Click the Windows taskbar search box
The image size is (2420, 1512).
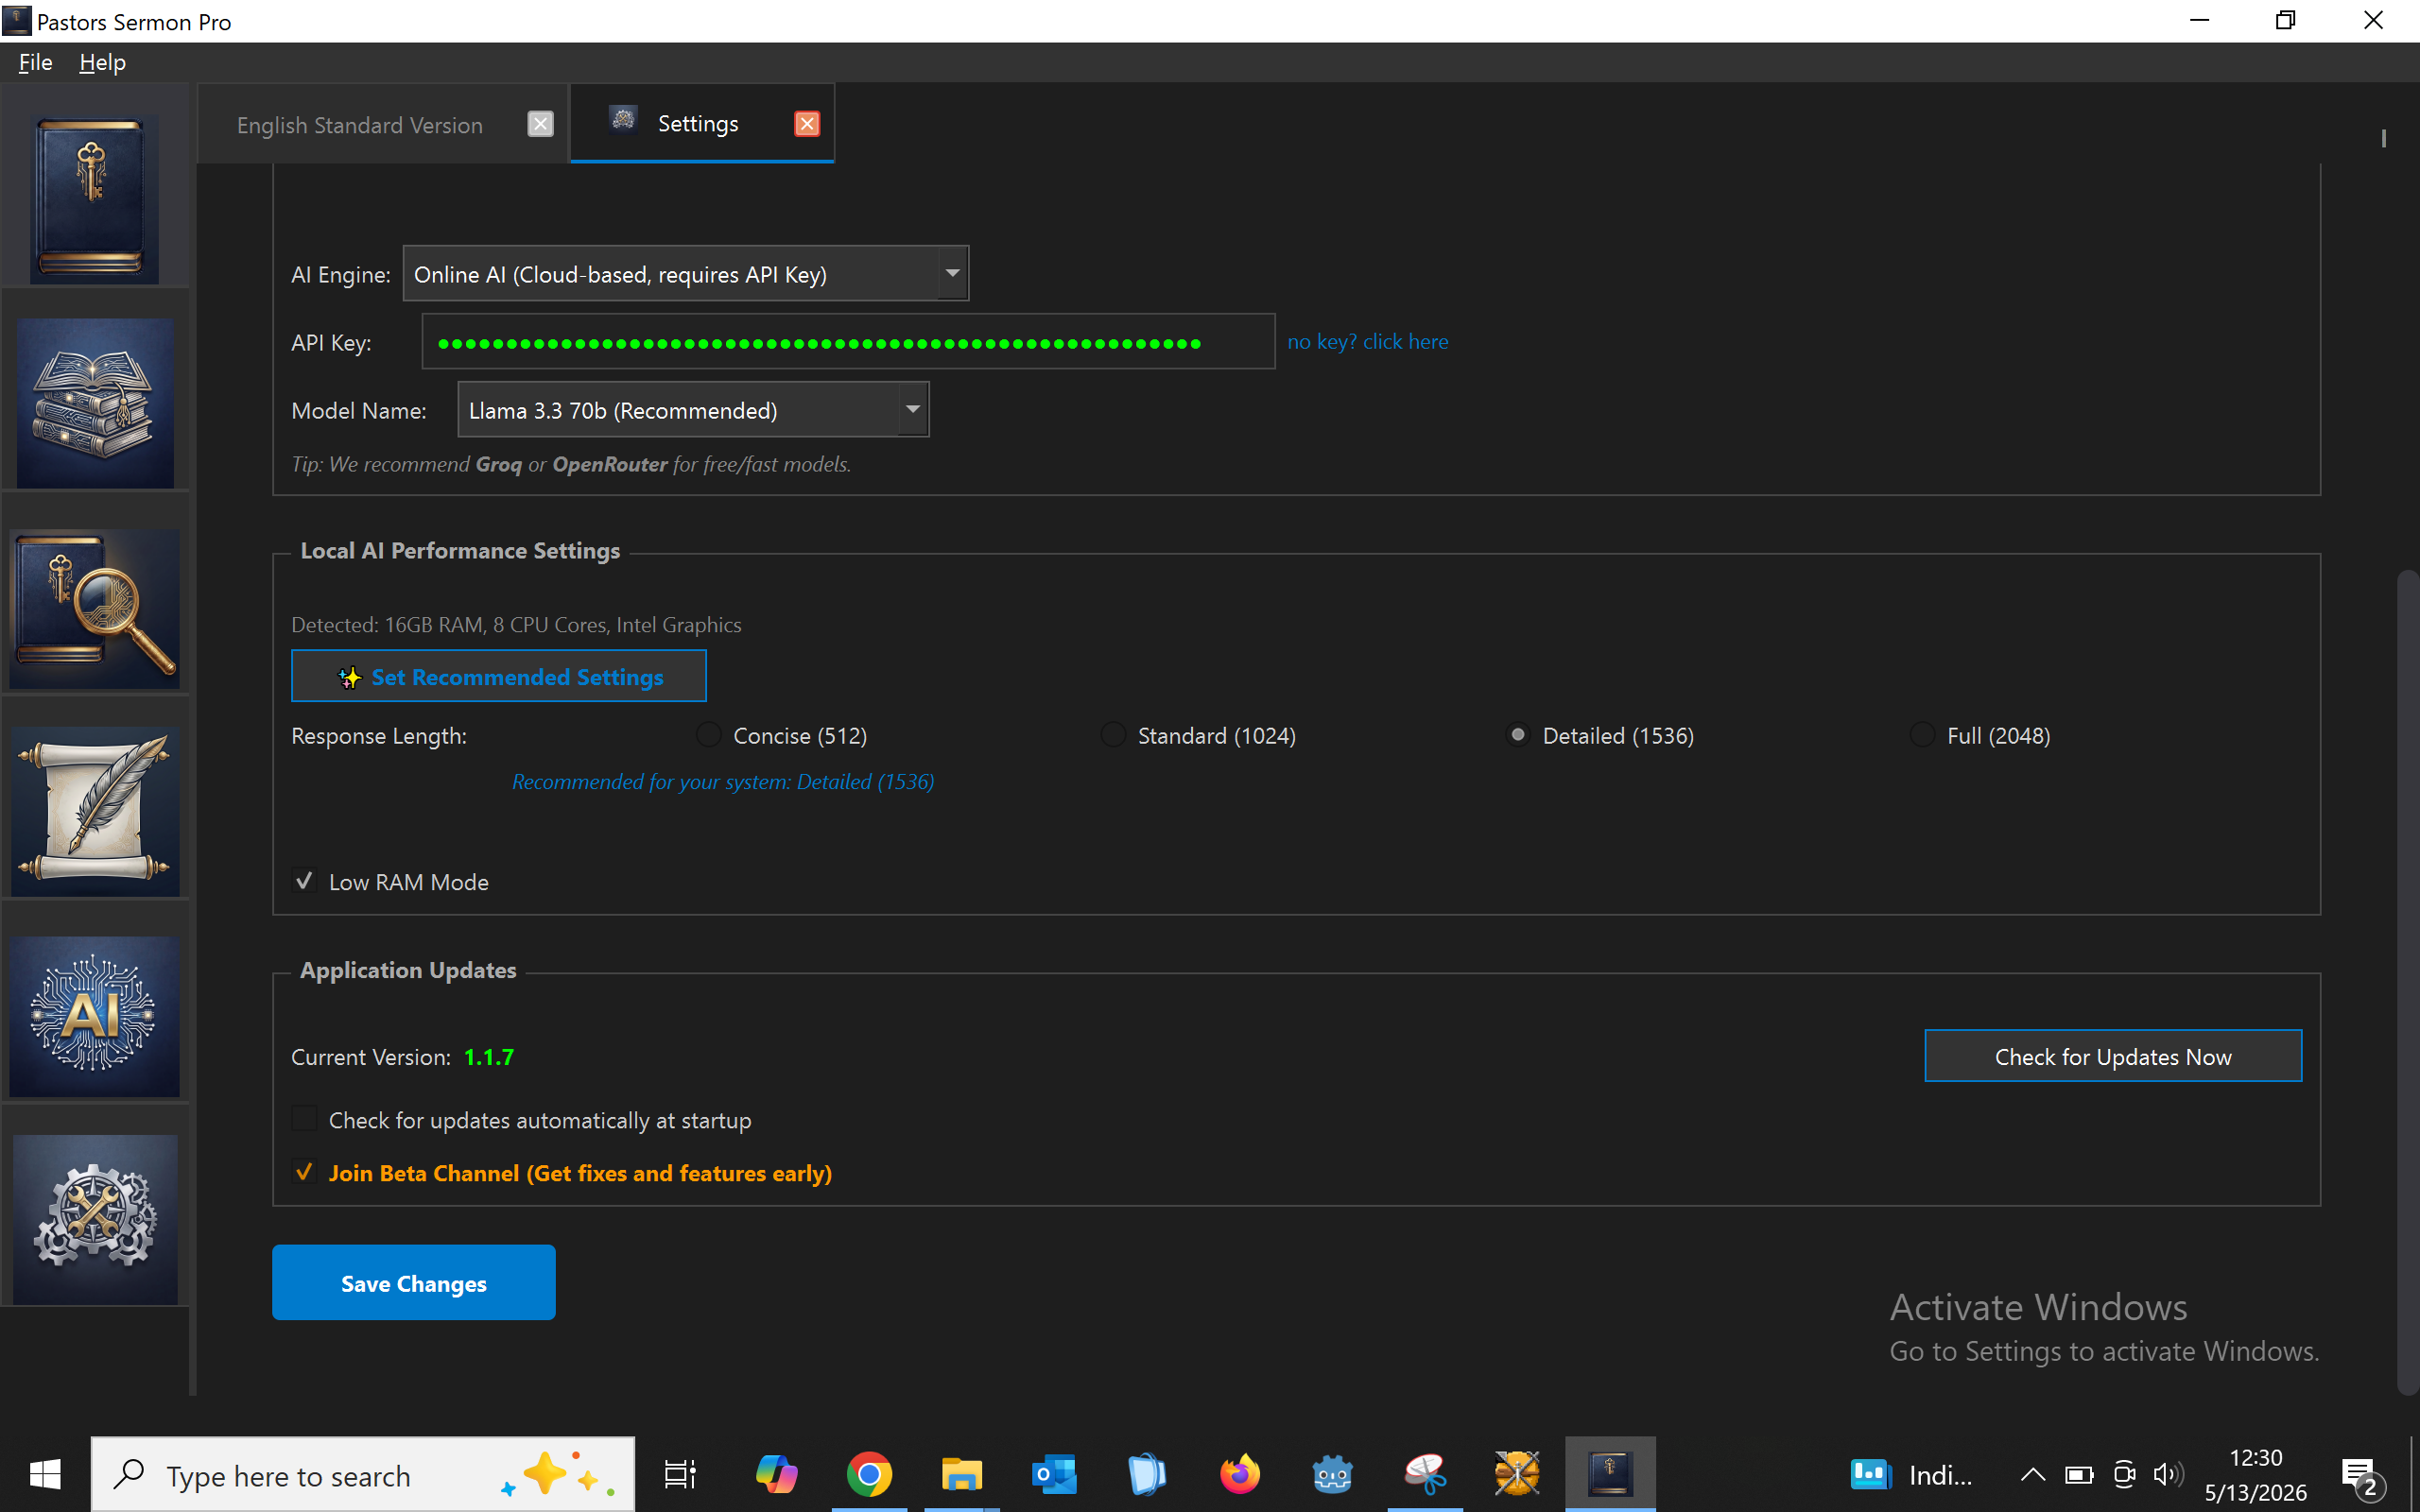(x=363, y=1474)
